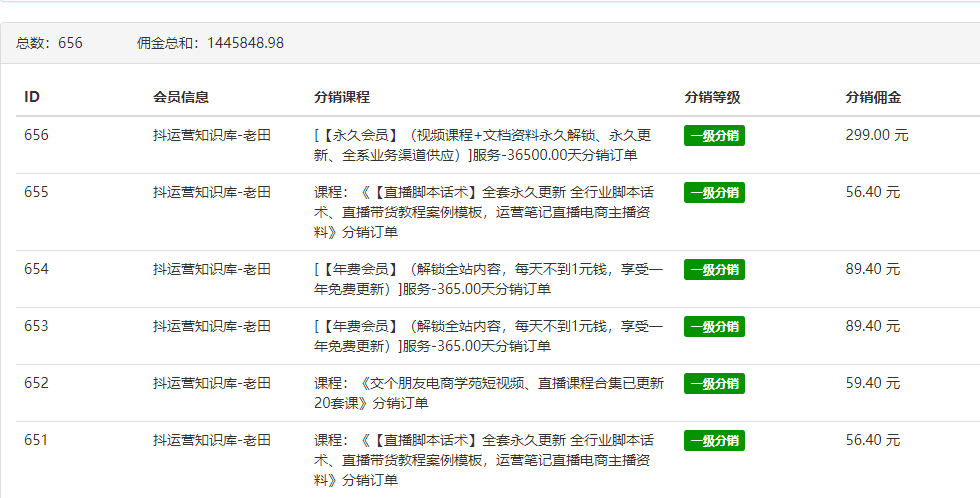
Task: Click 一级分销 badge in row 653
Action: click(x=714, y=326)
